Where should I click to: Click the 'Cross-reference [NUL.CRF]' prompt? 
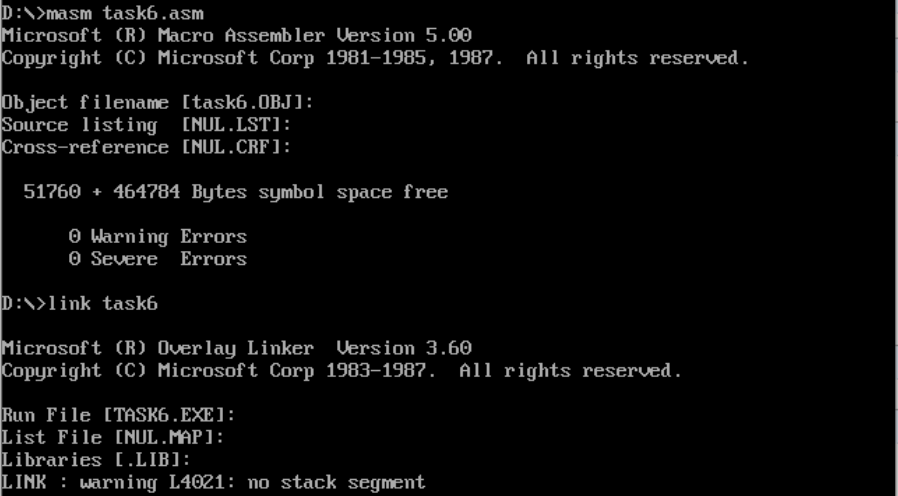point(146,147)
